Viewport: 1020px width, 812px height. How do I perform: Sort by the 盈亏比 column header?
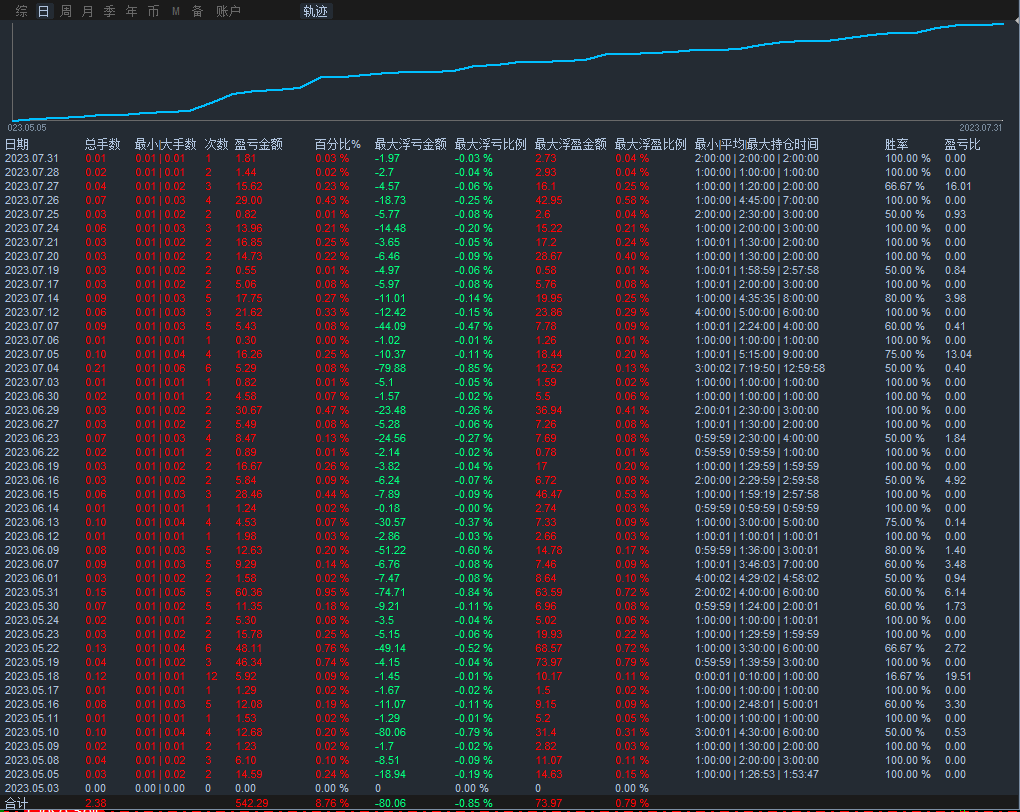pyautogui.click(x=963, y=144)
